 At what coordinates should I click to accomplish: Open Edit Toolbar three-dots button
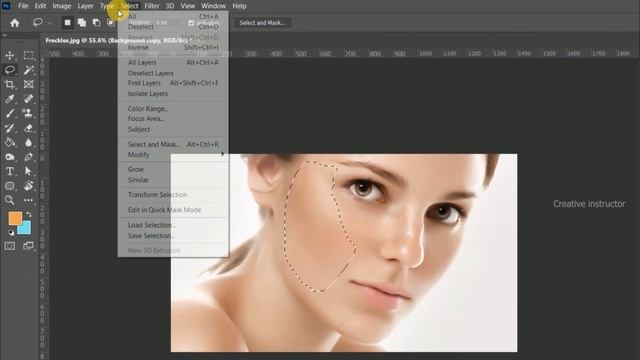(28, 200)
